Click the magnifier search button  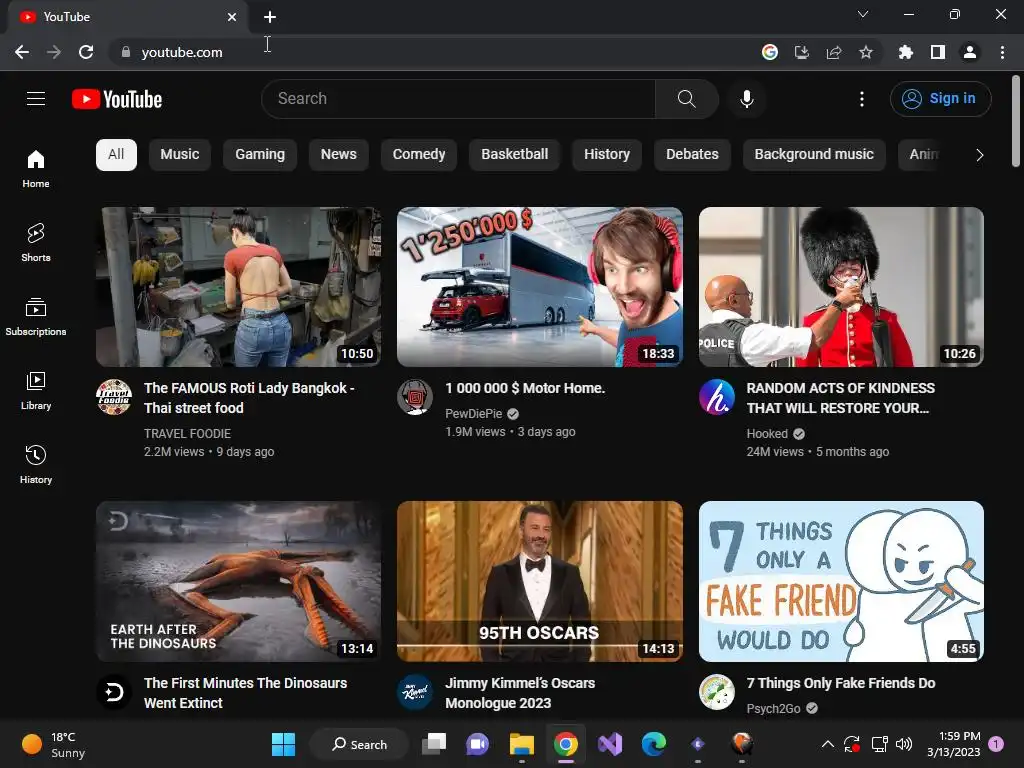tap(686, 99)
